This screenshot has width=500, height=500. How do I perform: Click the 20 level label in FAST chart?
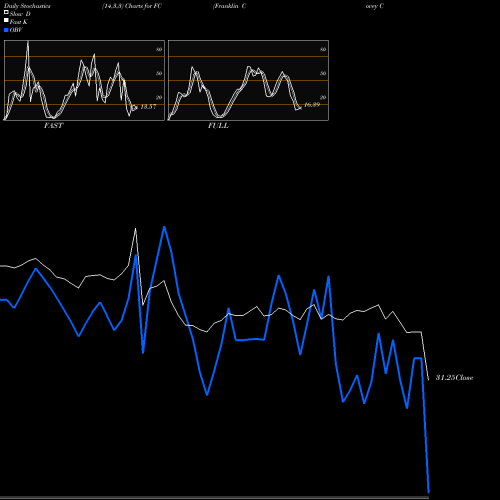(x=159, y=97)
